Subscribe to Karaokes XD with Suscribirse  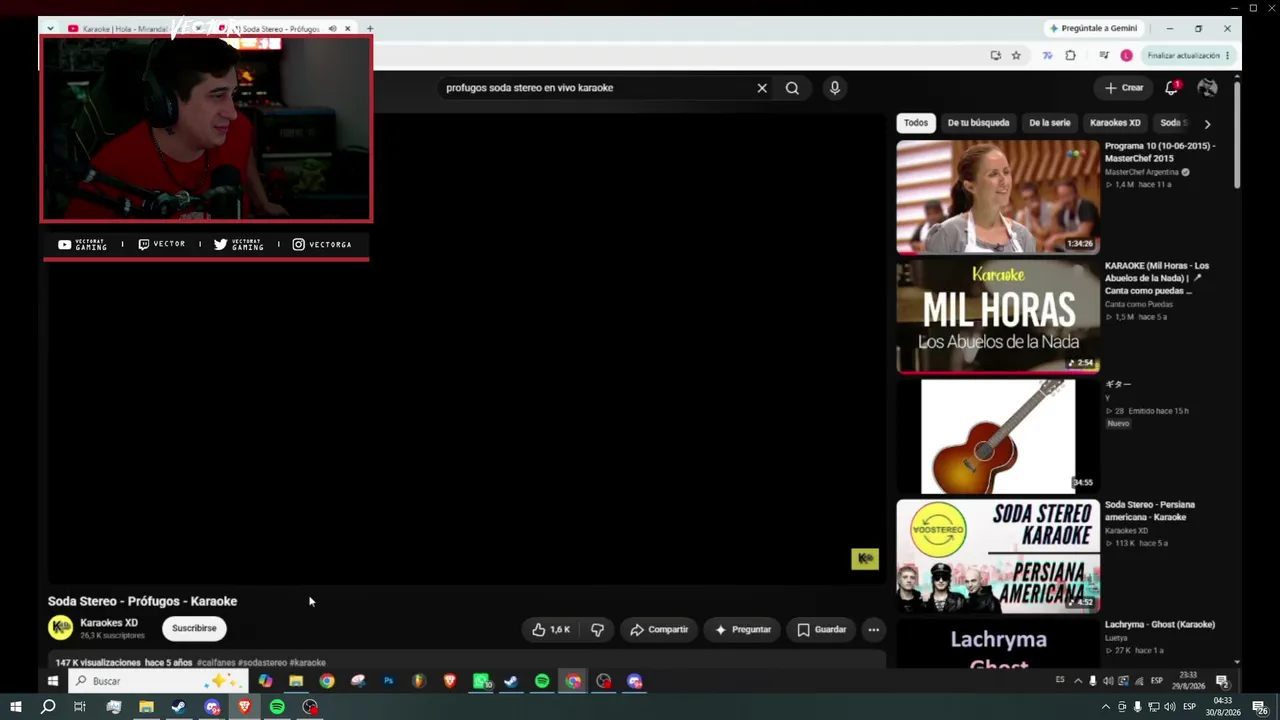click(194, 628)
